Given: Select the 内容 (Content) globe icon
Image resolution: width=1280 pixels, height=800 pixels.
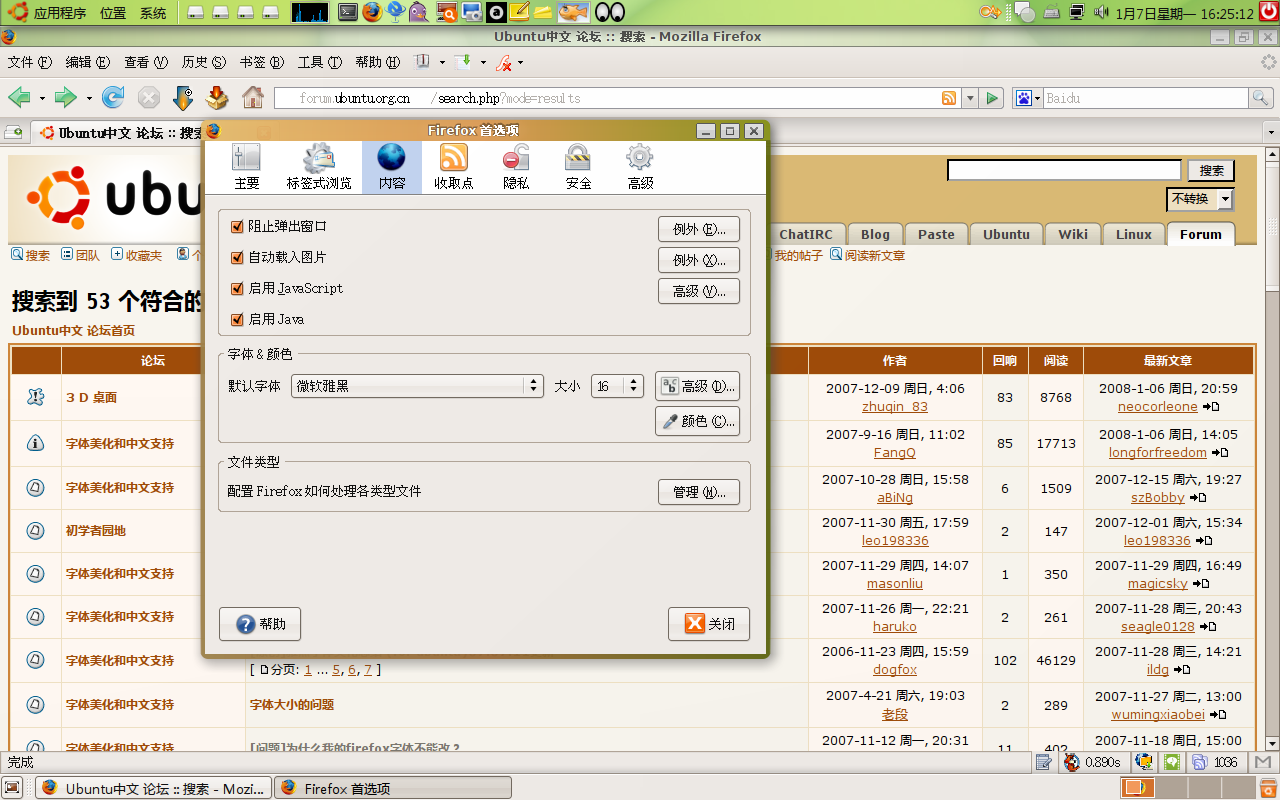Looking at the screenshot, I should (x=392, y=167).
